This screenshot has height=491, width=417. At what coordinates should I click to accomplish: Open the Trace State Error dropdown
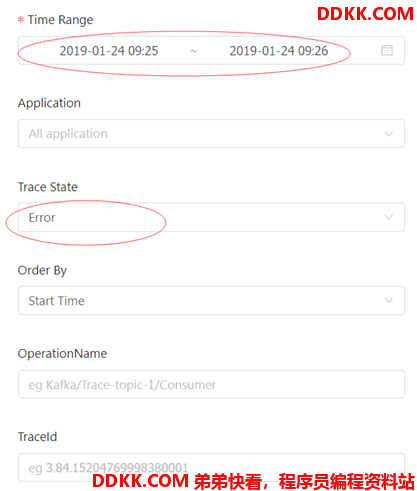point(211,217)
